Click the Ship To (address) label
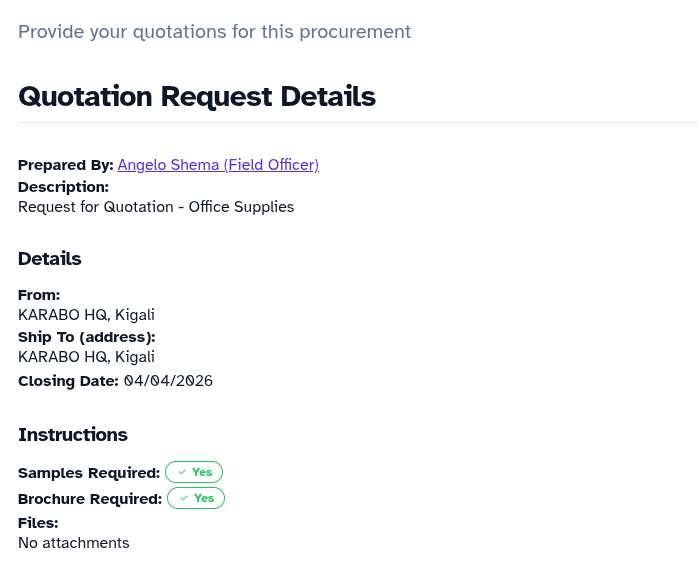Screen dimensions: 697x582 coord(87,337)
